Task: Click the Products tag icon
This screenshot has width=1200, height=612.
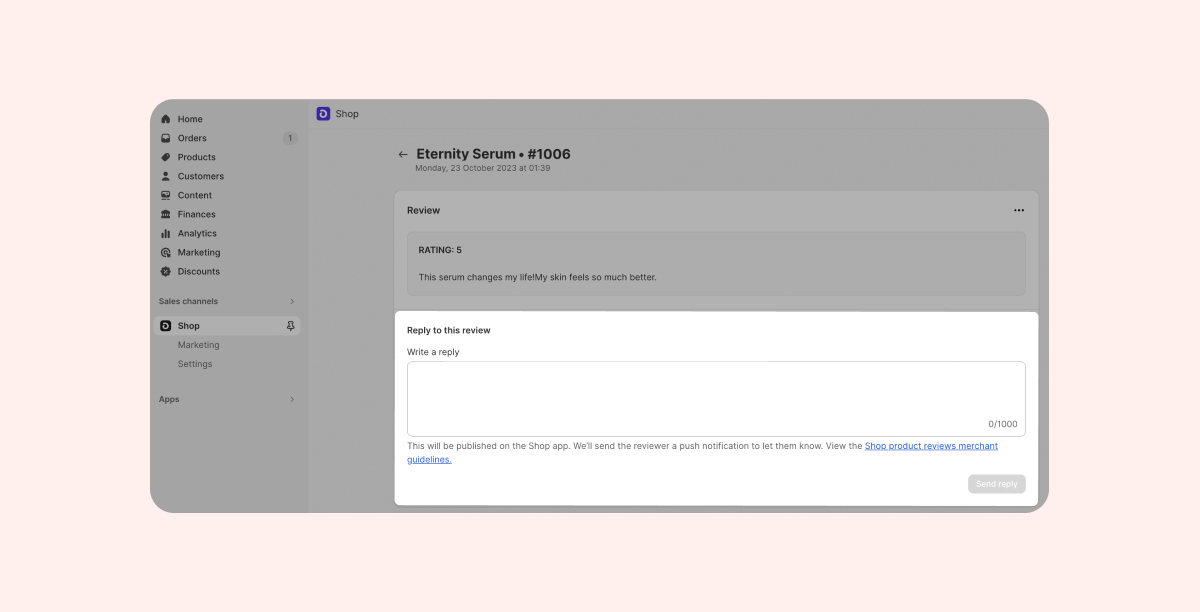Action: point(166,157)
